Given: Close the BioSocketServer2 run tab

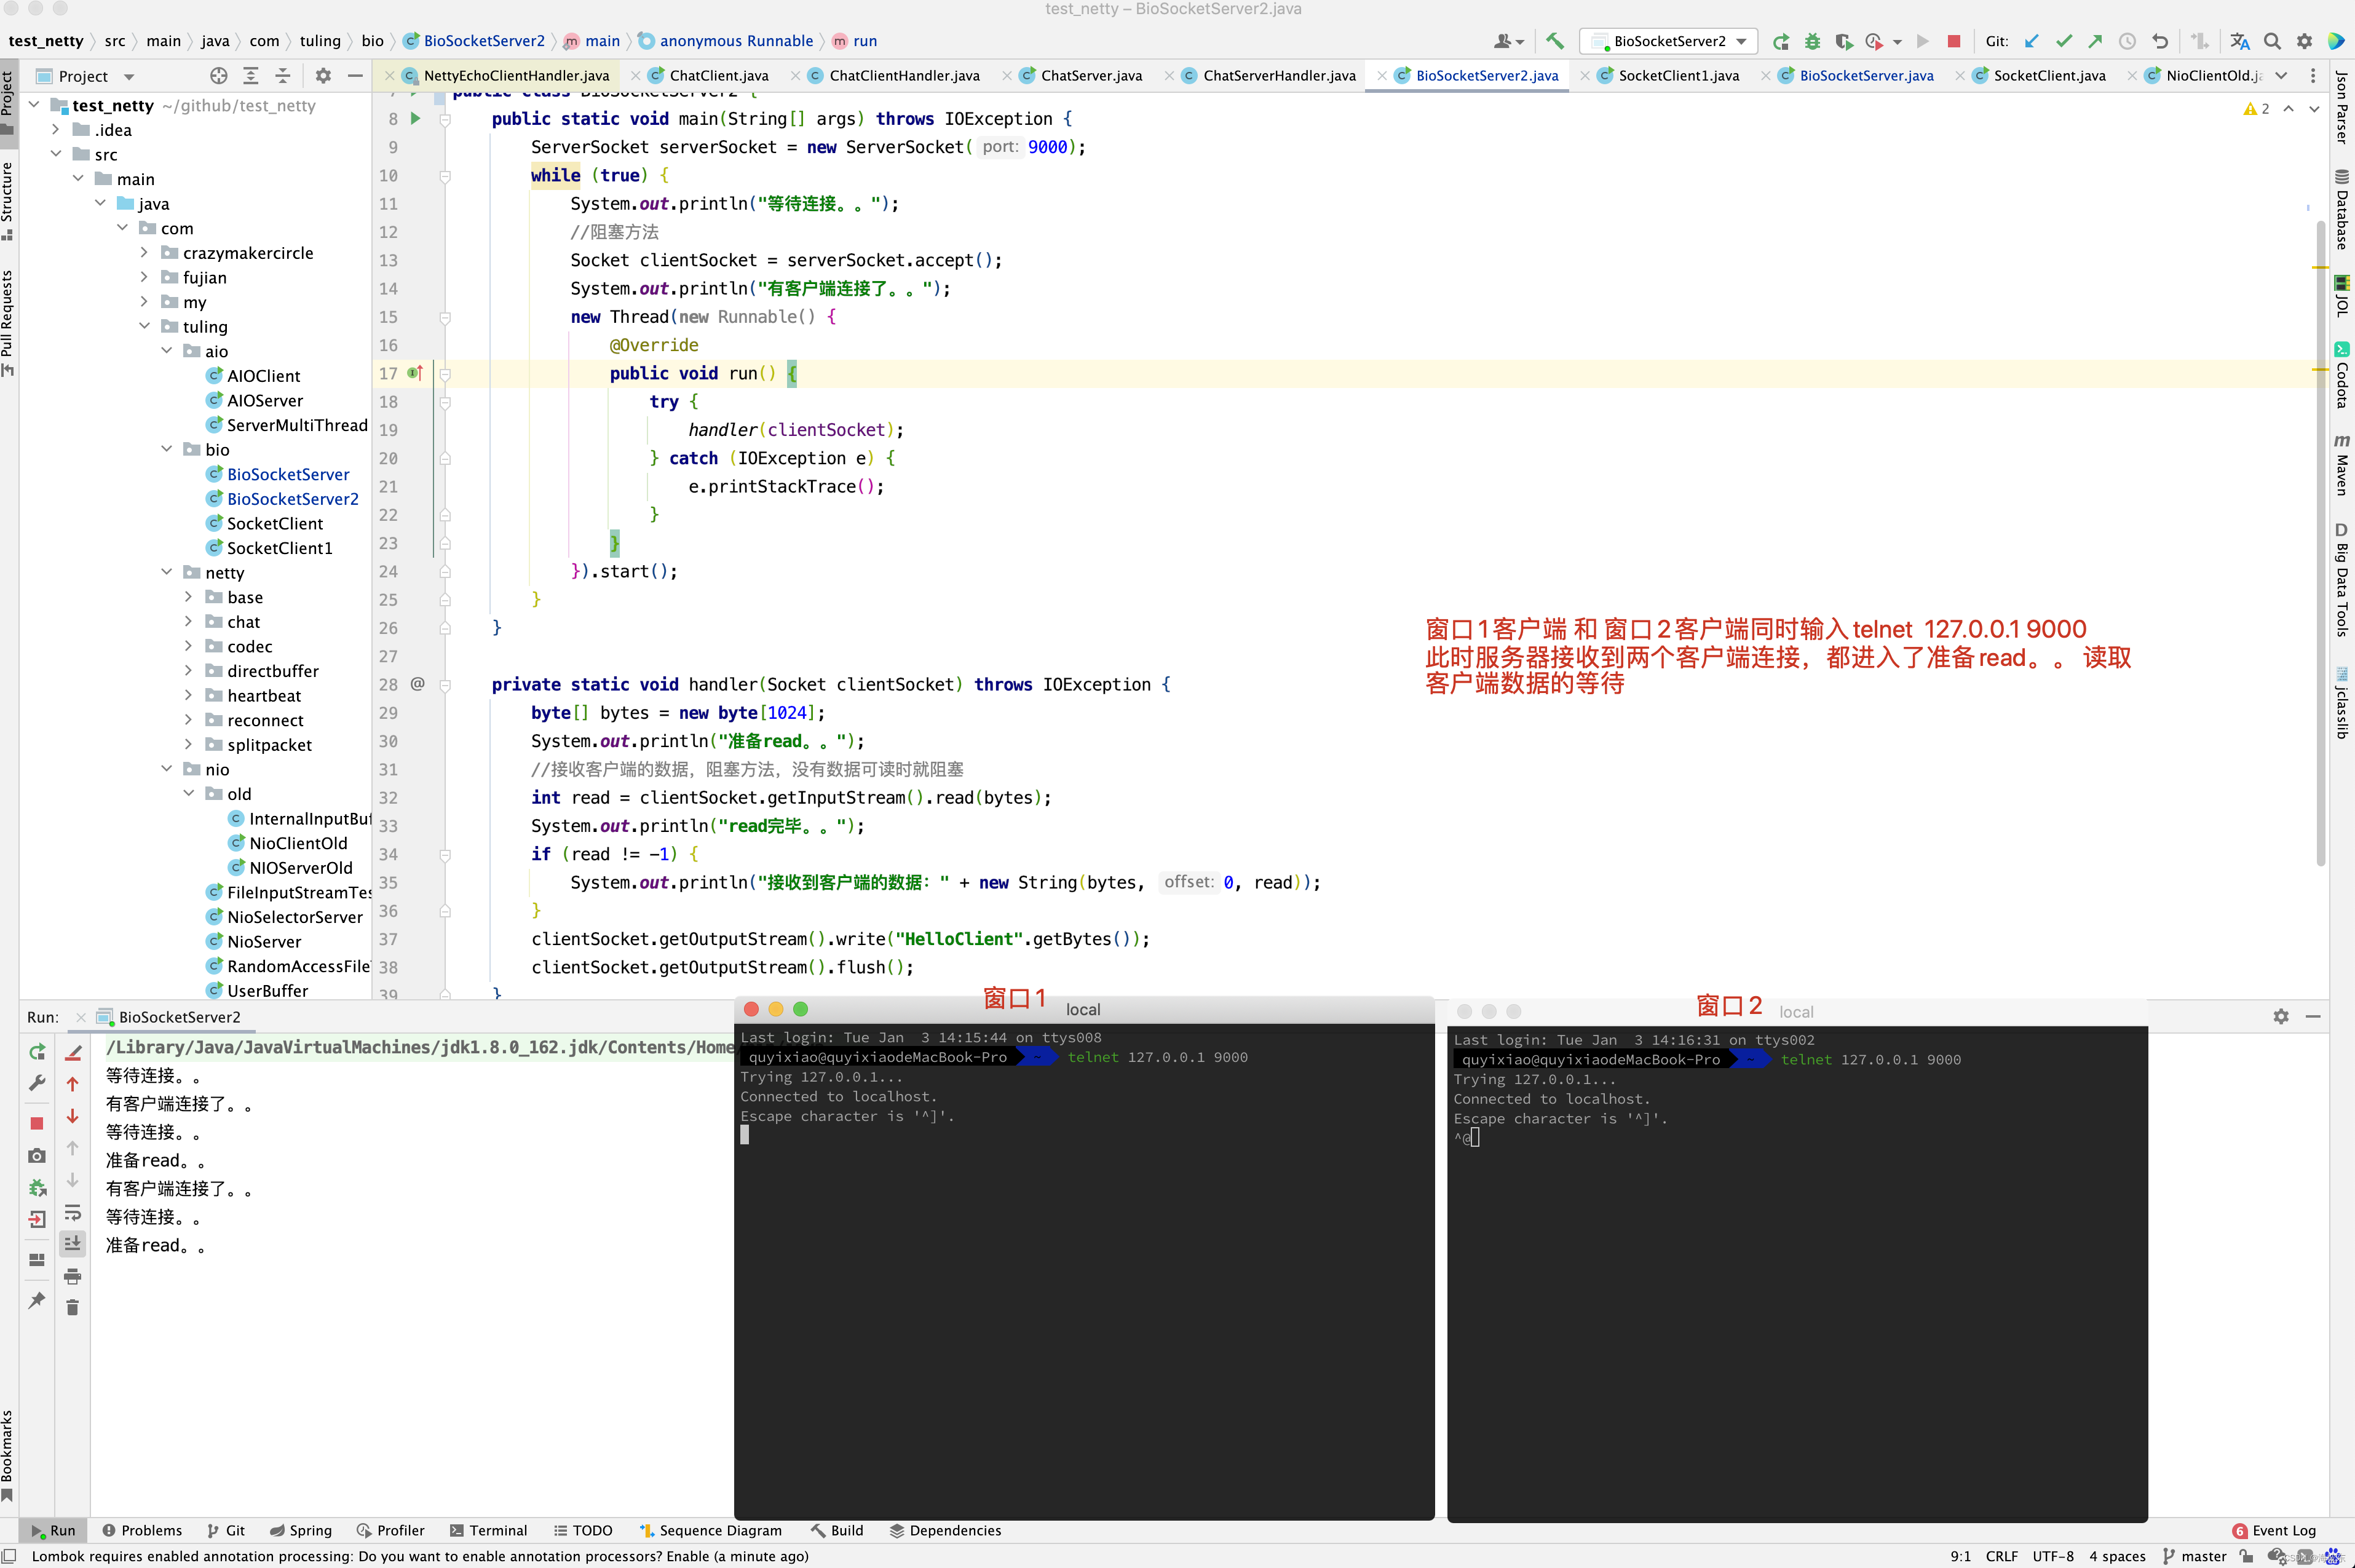Looking at the screenshot, I should pos(81,1017).
